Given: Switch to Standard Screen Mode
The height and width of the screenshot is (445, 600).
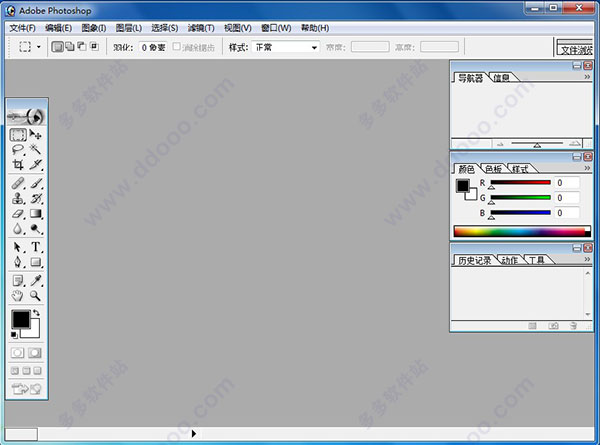Looking at the screenshot, I should 15,371.
